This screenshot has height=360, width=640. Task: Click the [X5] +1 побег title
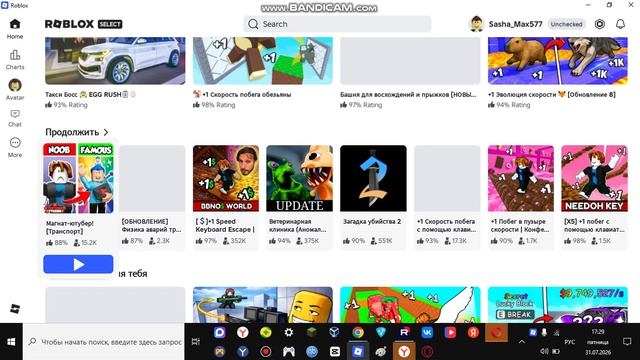pos(594,225)
